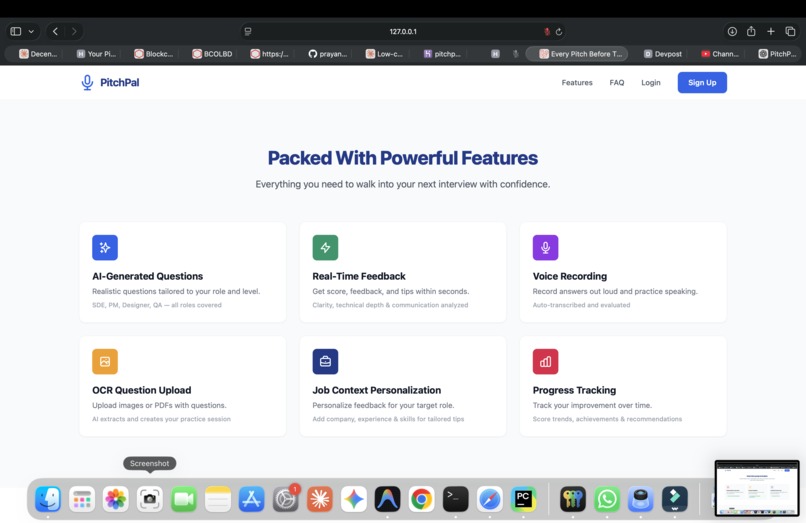This screenshot has width=806, height=523.
Task: Open WhatsApp from the dock
Action: click(x=607, y=499)
